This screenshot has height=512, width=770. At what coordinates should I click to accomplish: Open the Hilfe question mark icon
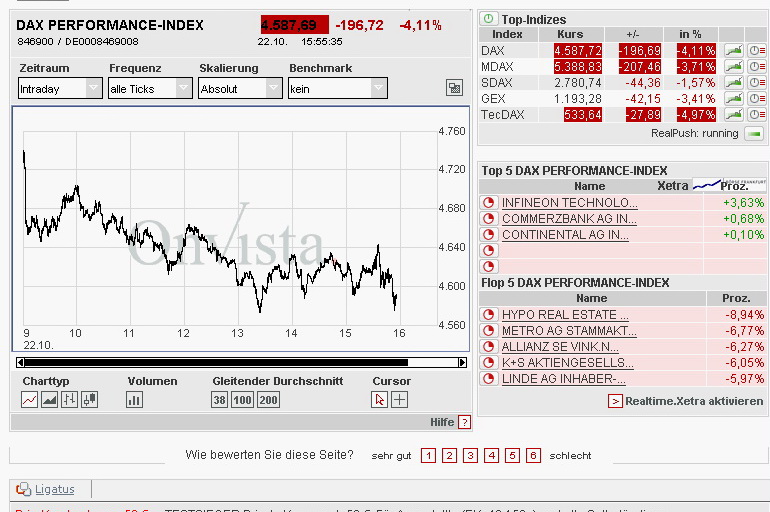tap(464, 422)
